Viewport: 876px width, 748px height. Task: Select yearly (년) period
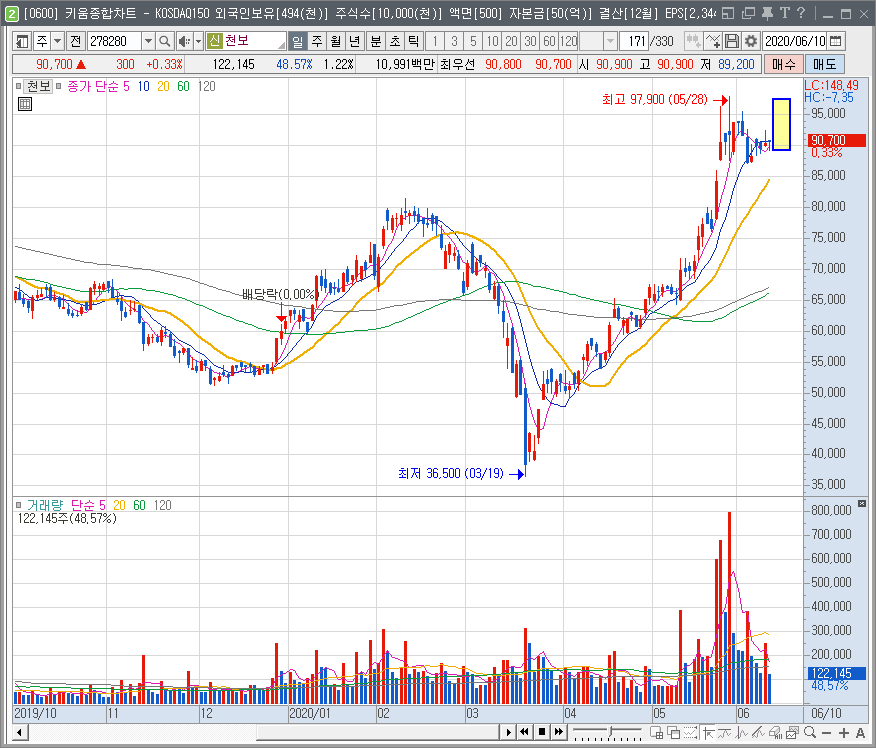[x=354, y=41]
